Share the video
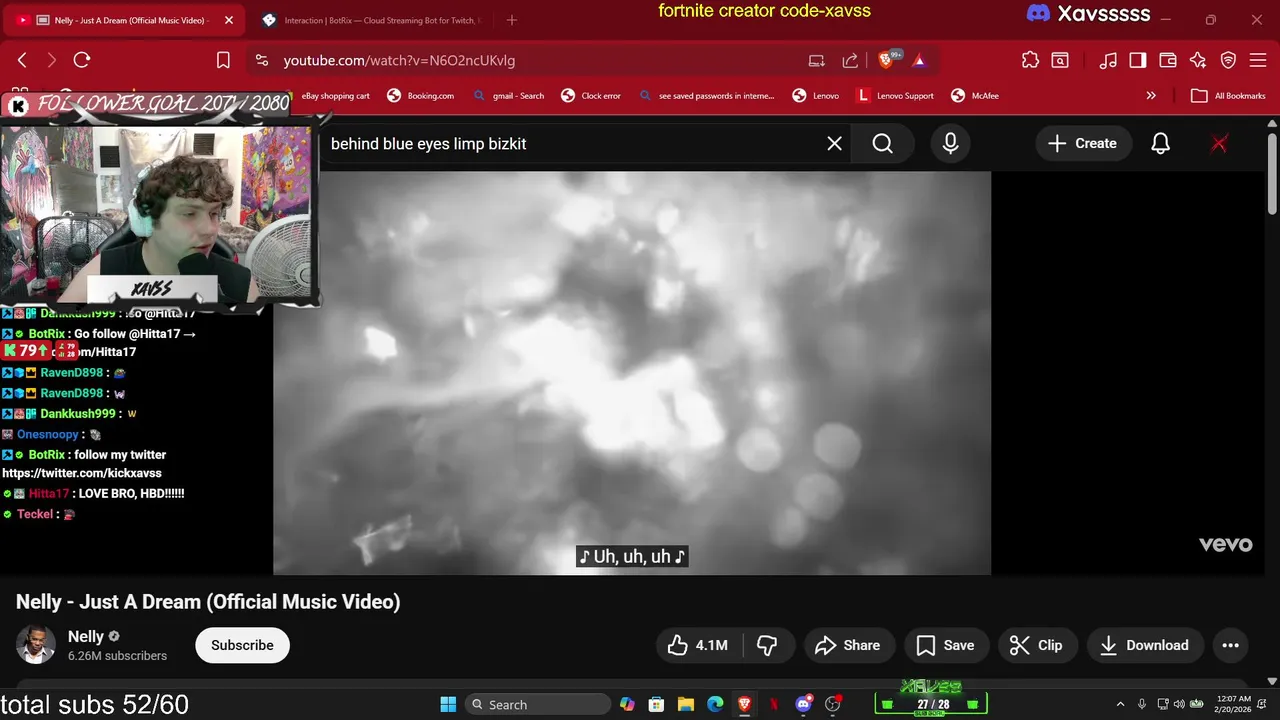Viewport: 1280px width, 720px height. pyautogui.click(x=848, y=645)
